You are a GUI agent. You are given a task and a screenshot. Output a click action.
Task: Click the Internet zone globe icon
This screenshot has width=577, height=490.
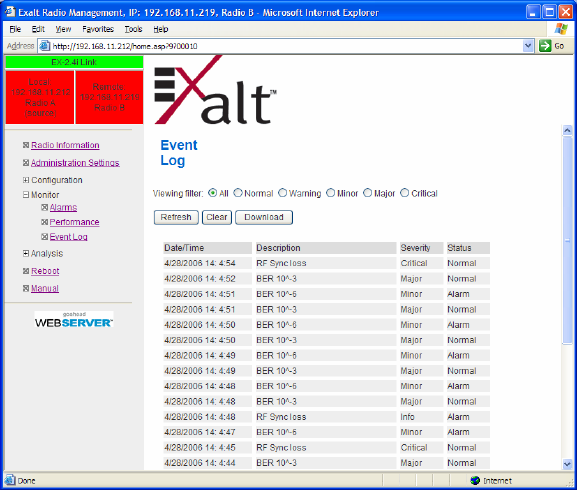coord(475,480)
